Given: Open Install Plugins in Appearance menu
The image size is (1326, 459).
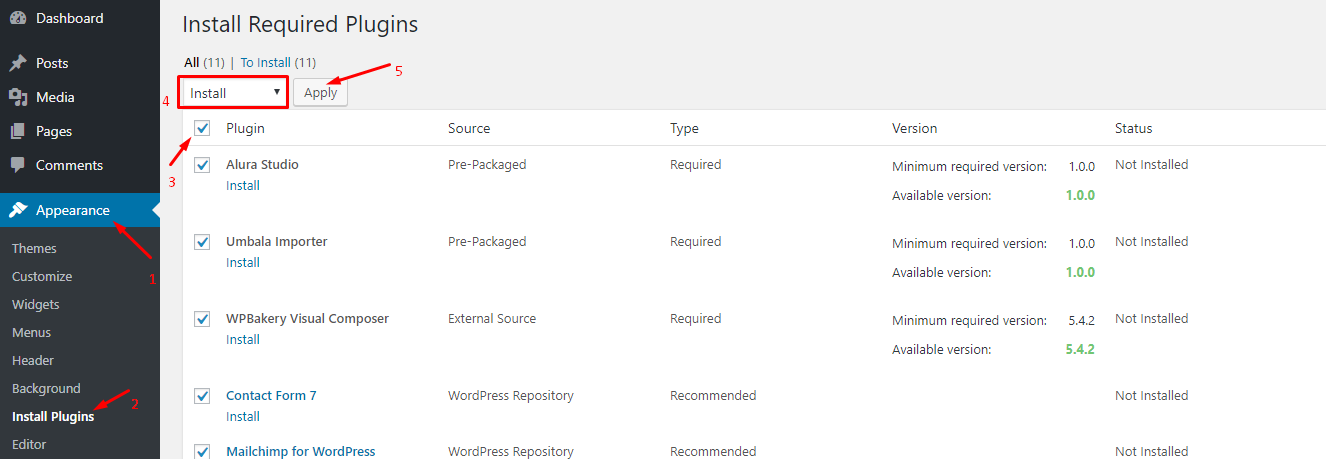Looking at the screenshot, I should click(53, 416).
